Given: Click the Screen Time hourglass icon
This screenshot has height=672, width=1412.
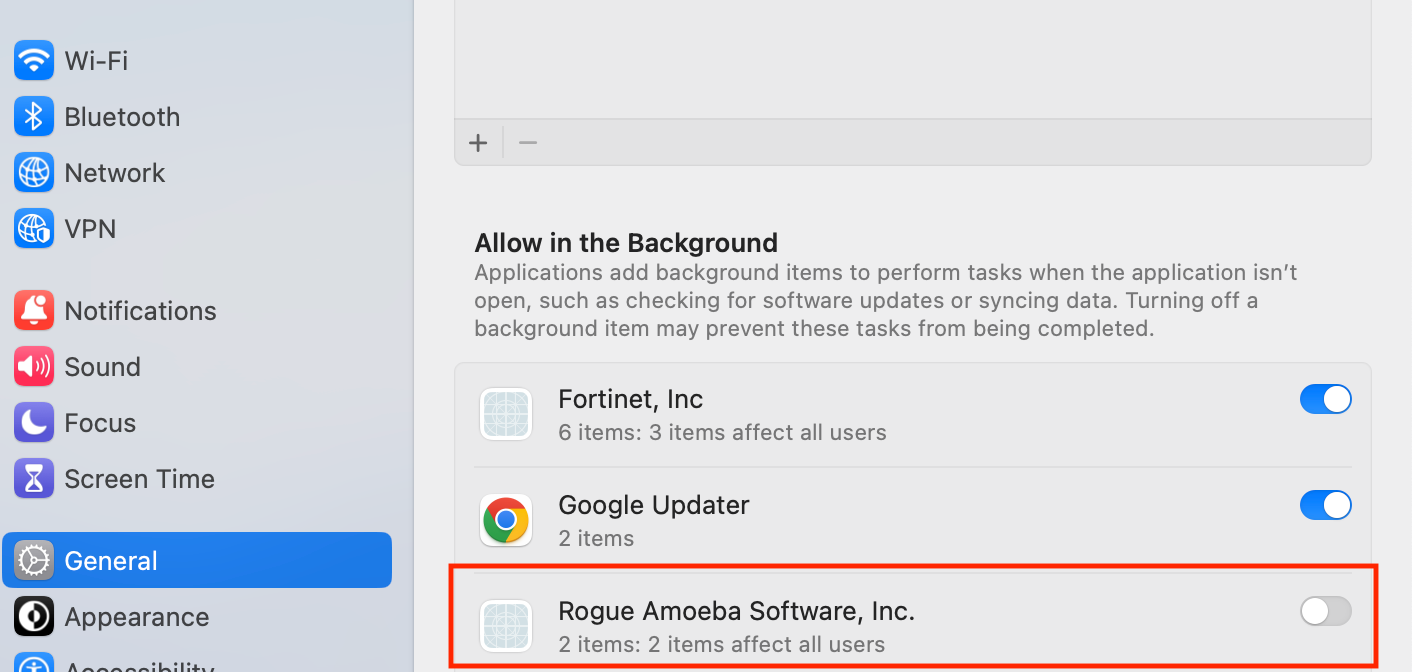Looking at the screenshot, I should click(34, 479).
